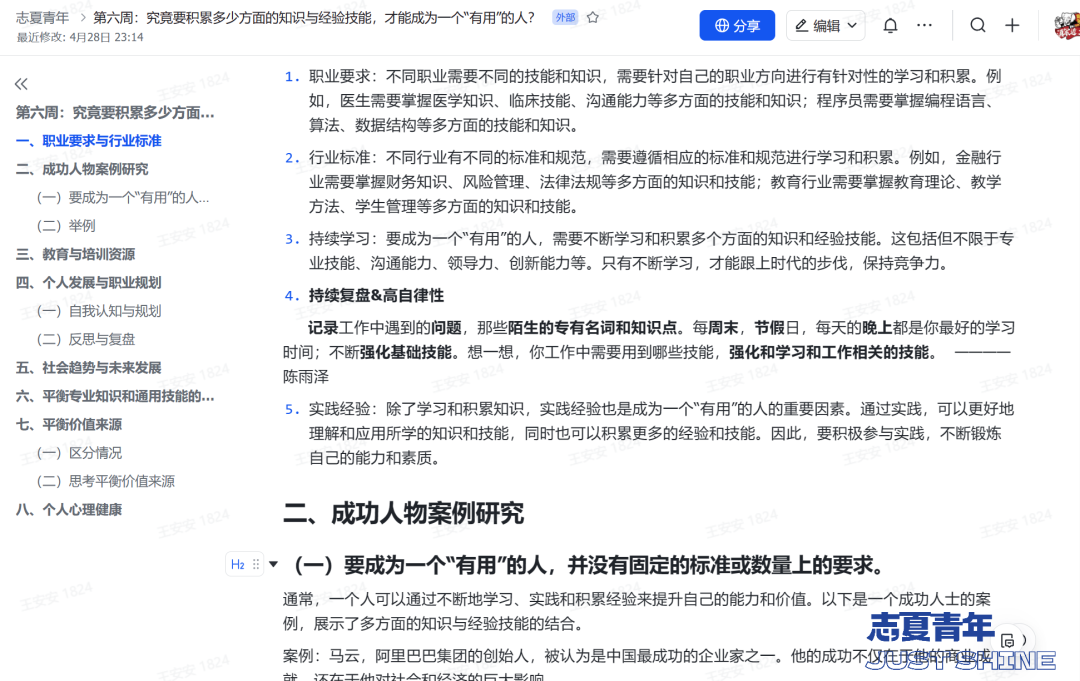Image resolution: width=1080 pixels, height=681 pixels.
Task: Go to 七、平衡价值来源 section
Action: point(69,424)
